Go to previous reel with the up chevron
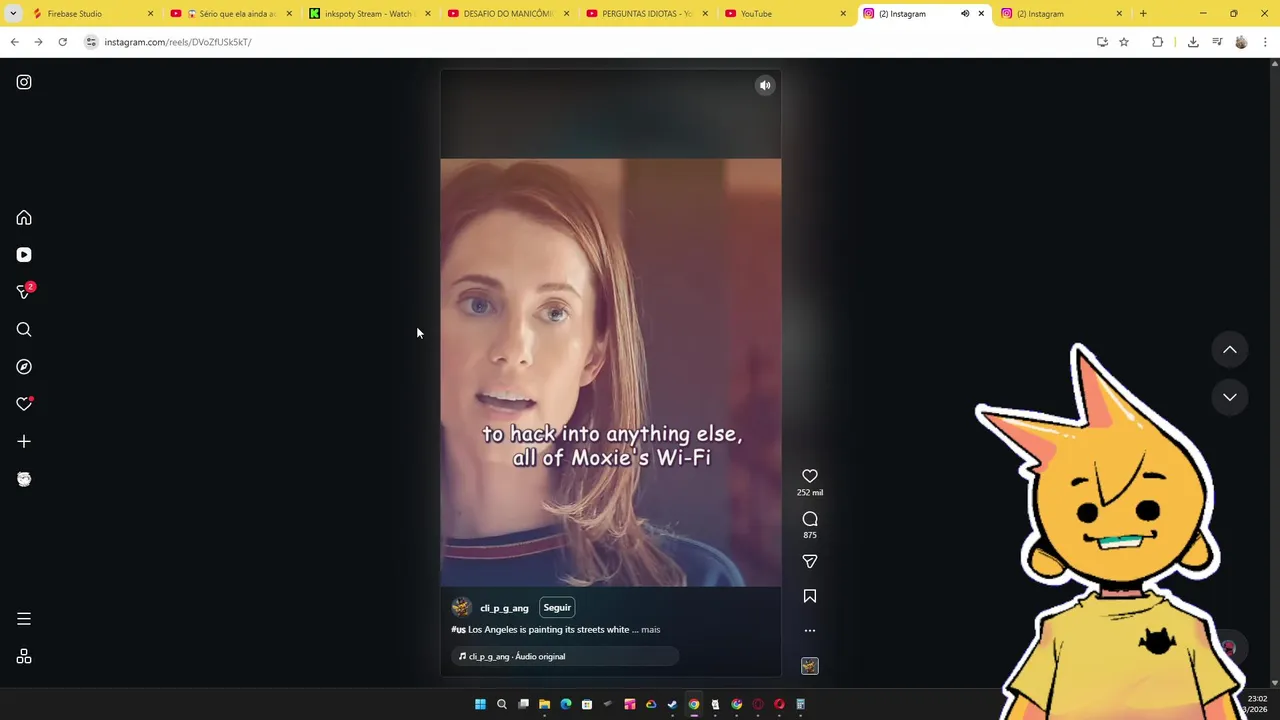This screenshot has width=1280, height=720. point(1230,350)
